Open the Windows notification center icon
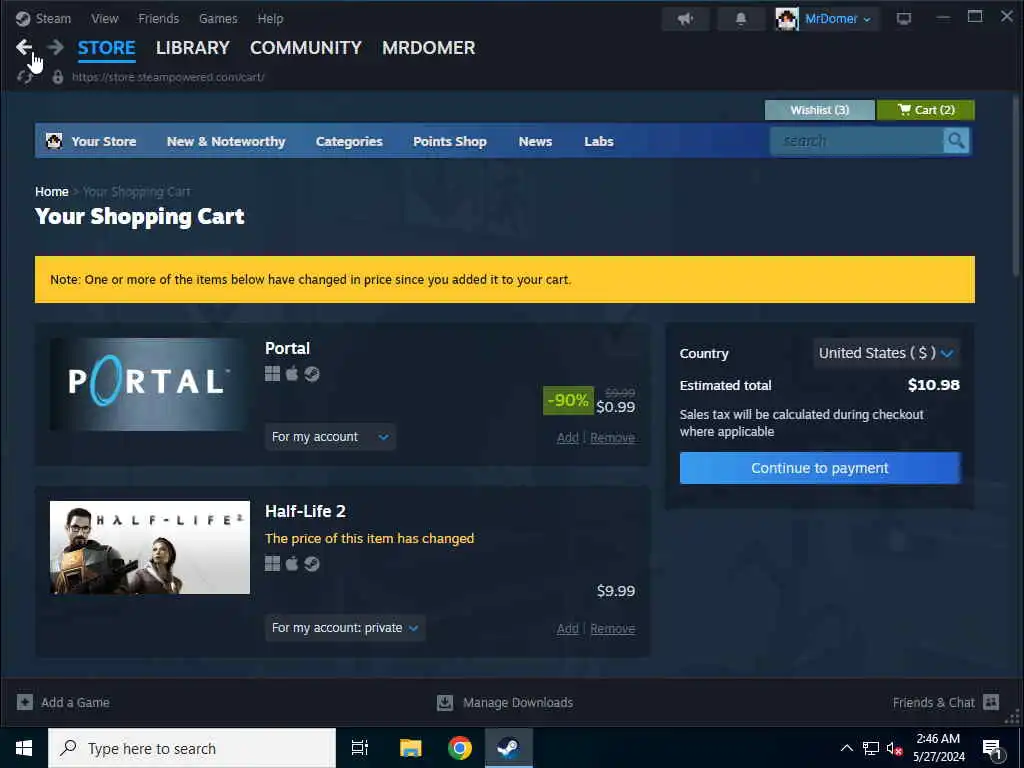The width and height of the screenshot is (1024, 768). 992,749
